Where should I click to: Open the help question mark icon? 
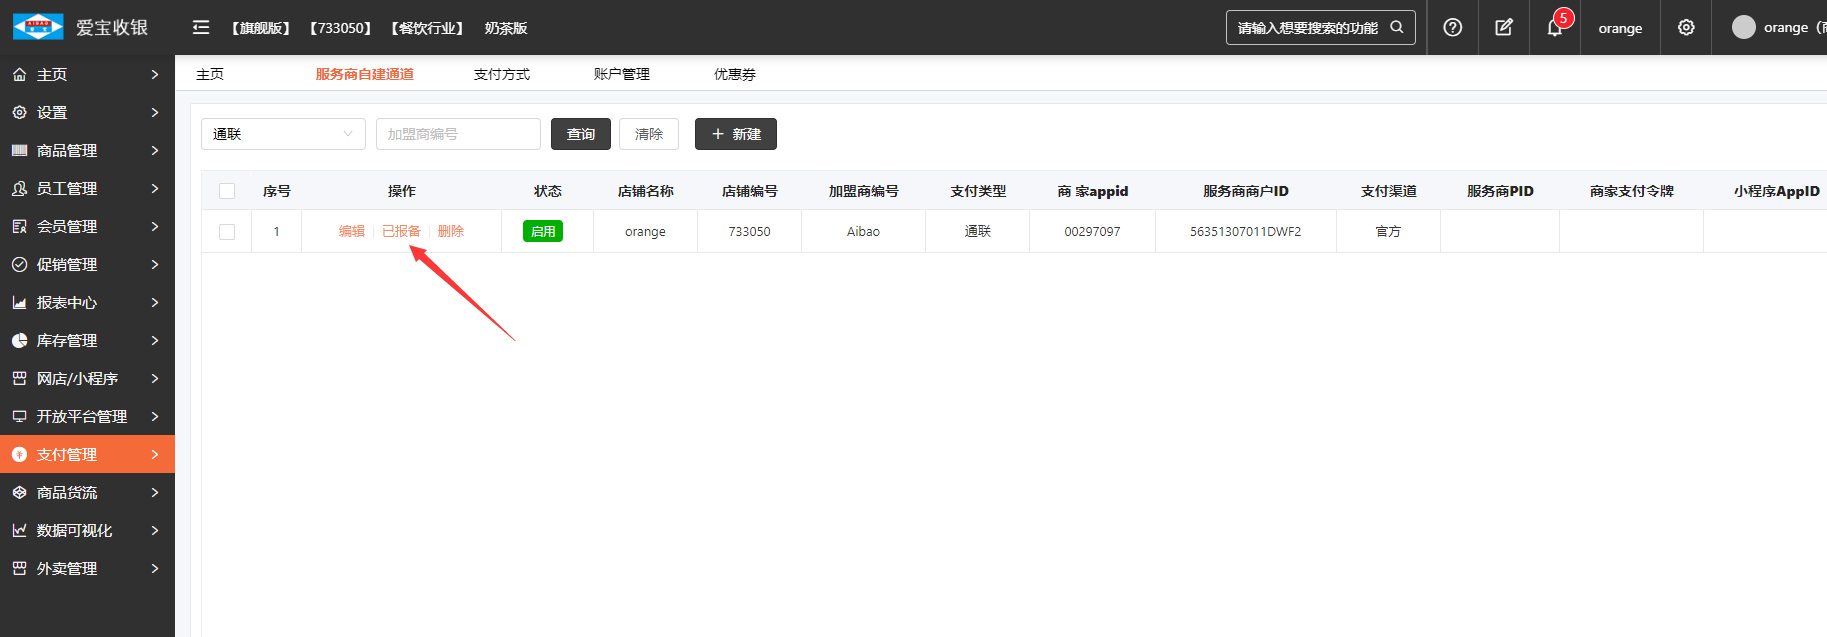pyautogui.click(x=1452, y=28)
